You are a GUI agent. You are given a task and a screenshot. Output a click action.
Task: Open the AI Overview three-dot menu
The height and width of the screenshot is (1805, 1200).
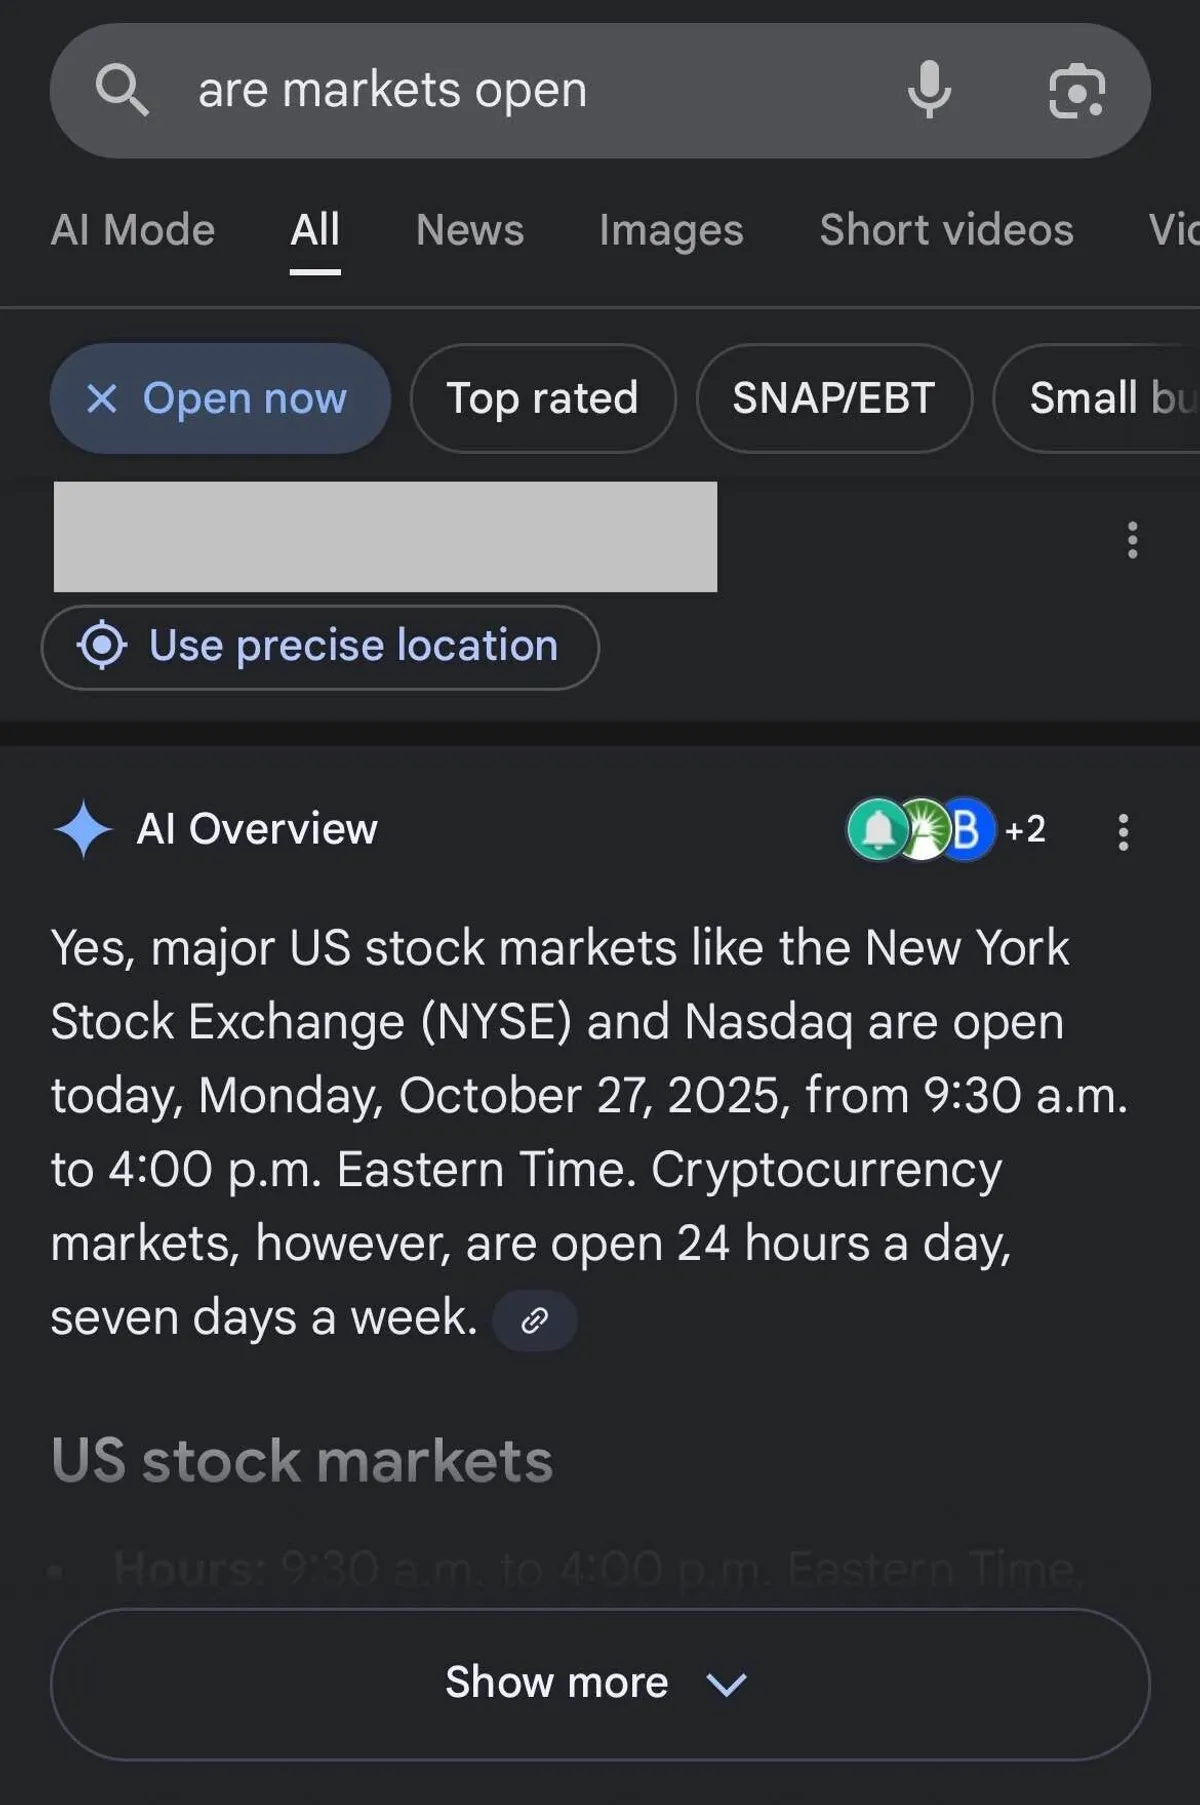1123,831
